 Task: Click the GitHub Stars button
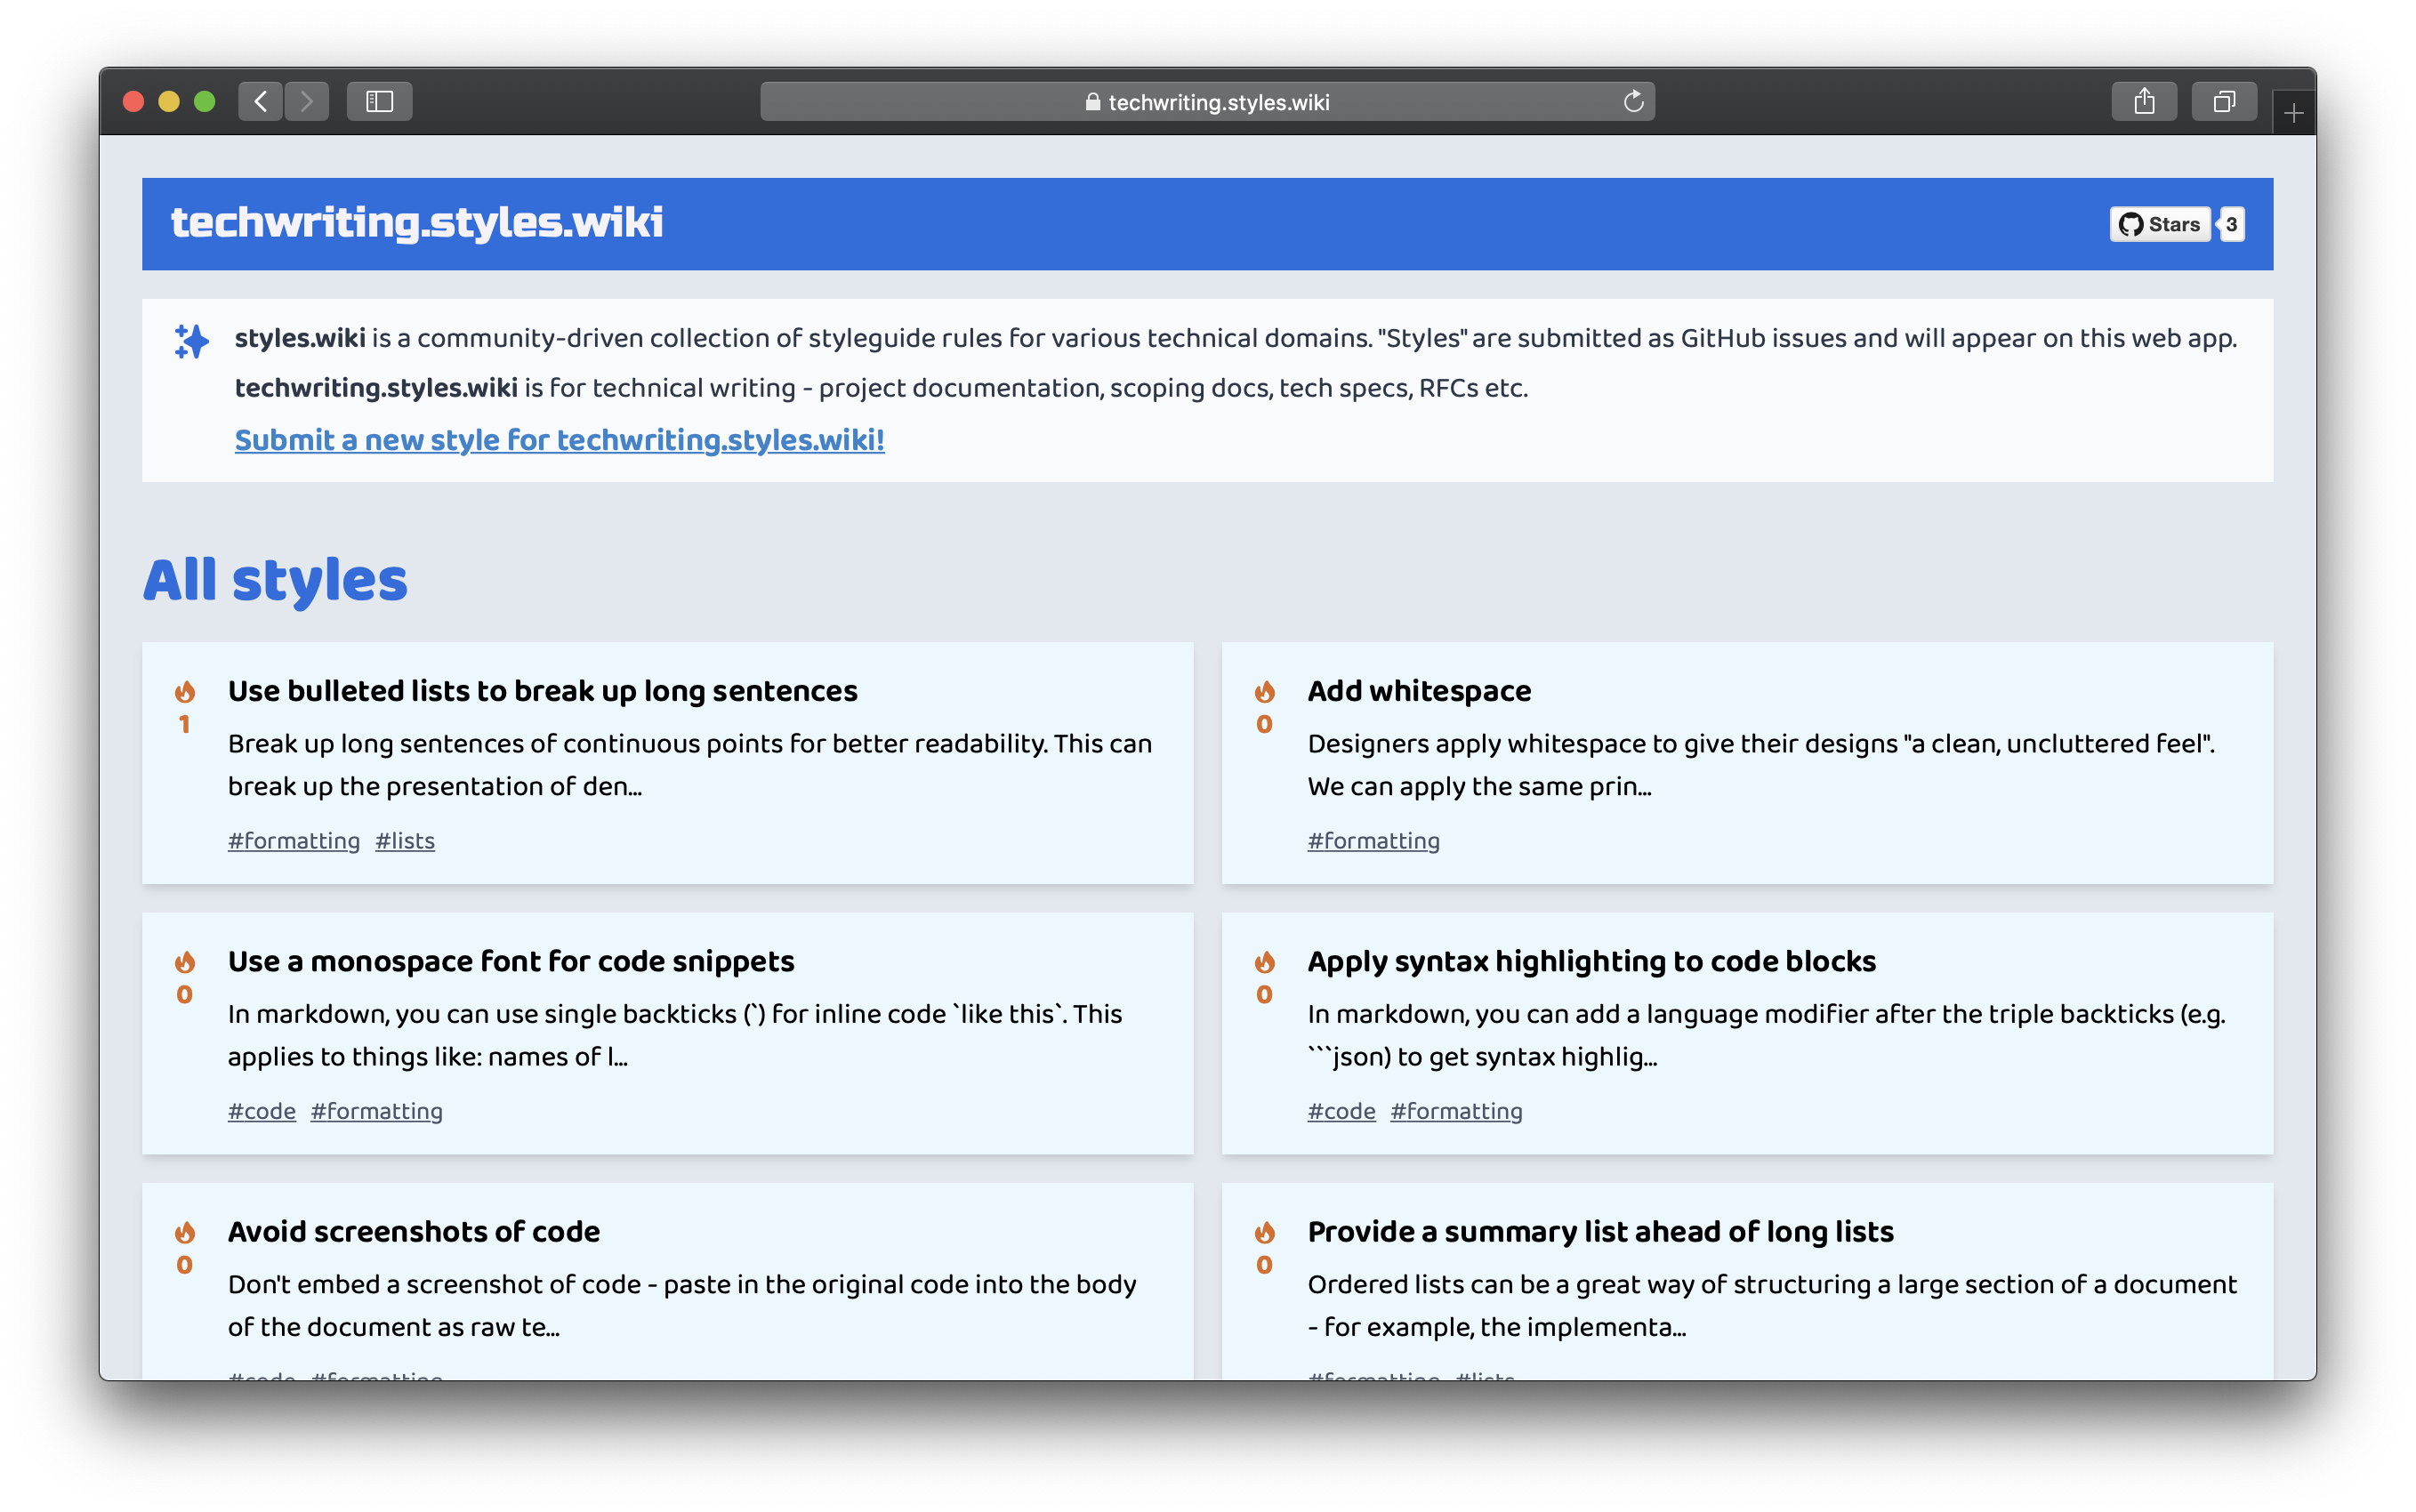2160,224
